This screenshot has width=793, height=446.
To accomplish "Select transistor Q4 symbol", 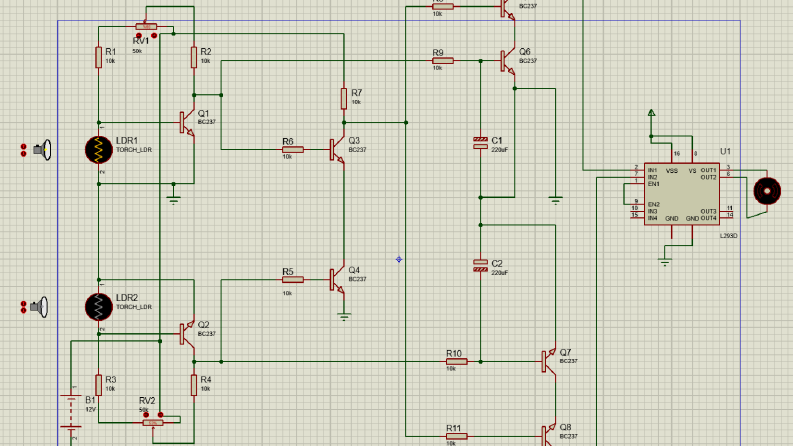I will click(x=338, y=279).
